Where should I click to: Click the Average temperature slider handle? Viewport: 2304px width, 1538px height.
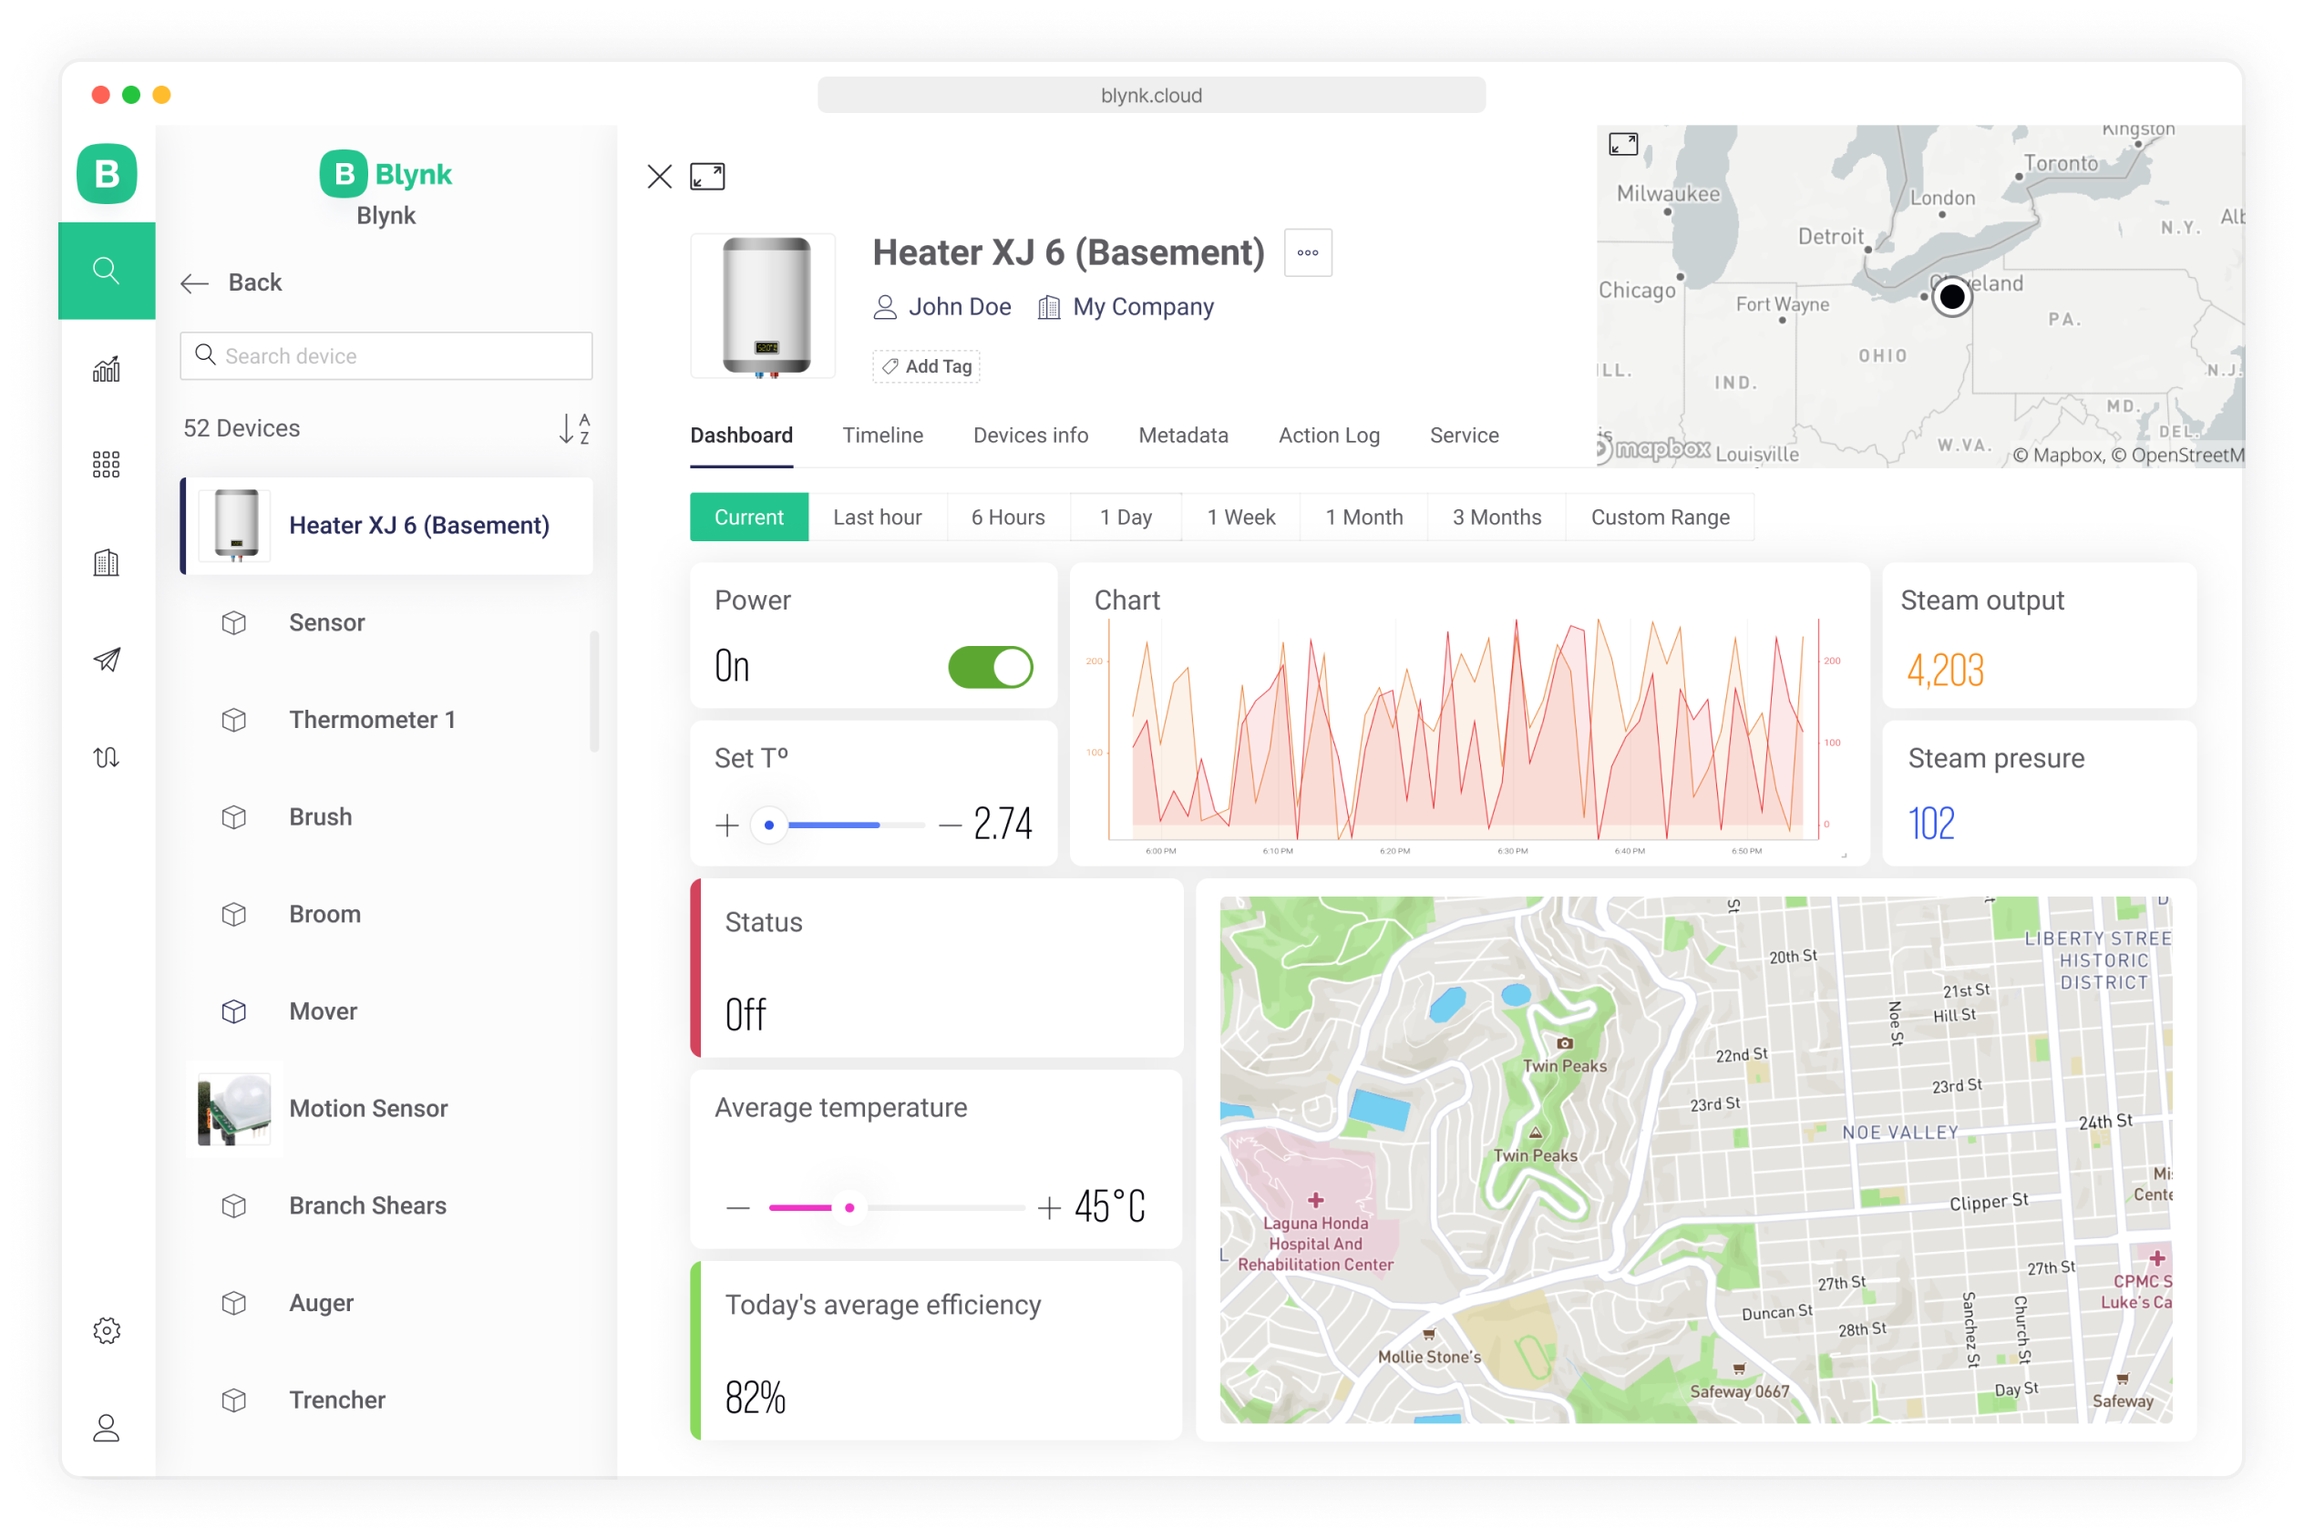(849, 1207)
